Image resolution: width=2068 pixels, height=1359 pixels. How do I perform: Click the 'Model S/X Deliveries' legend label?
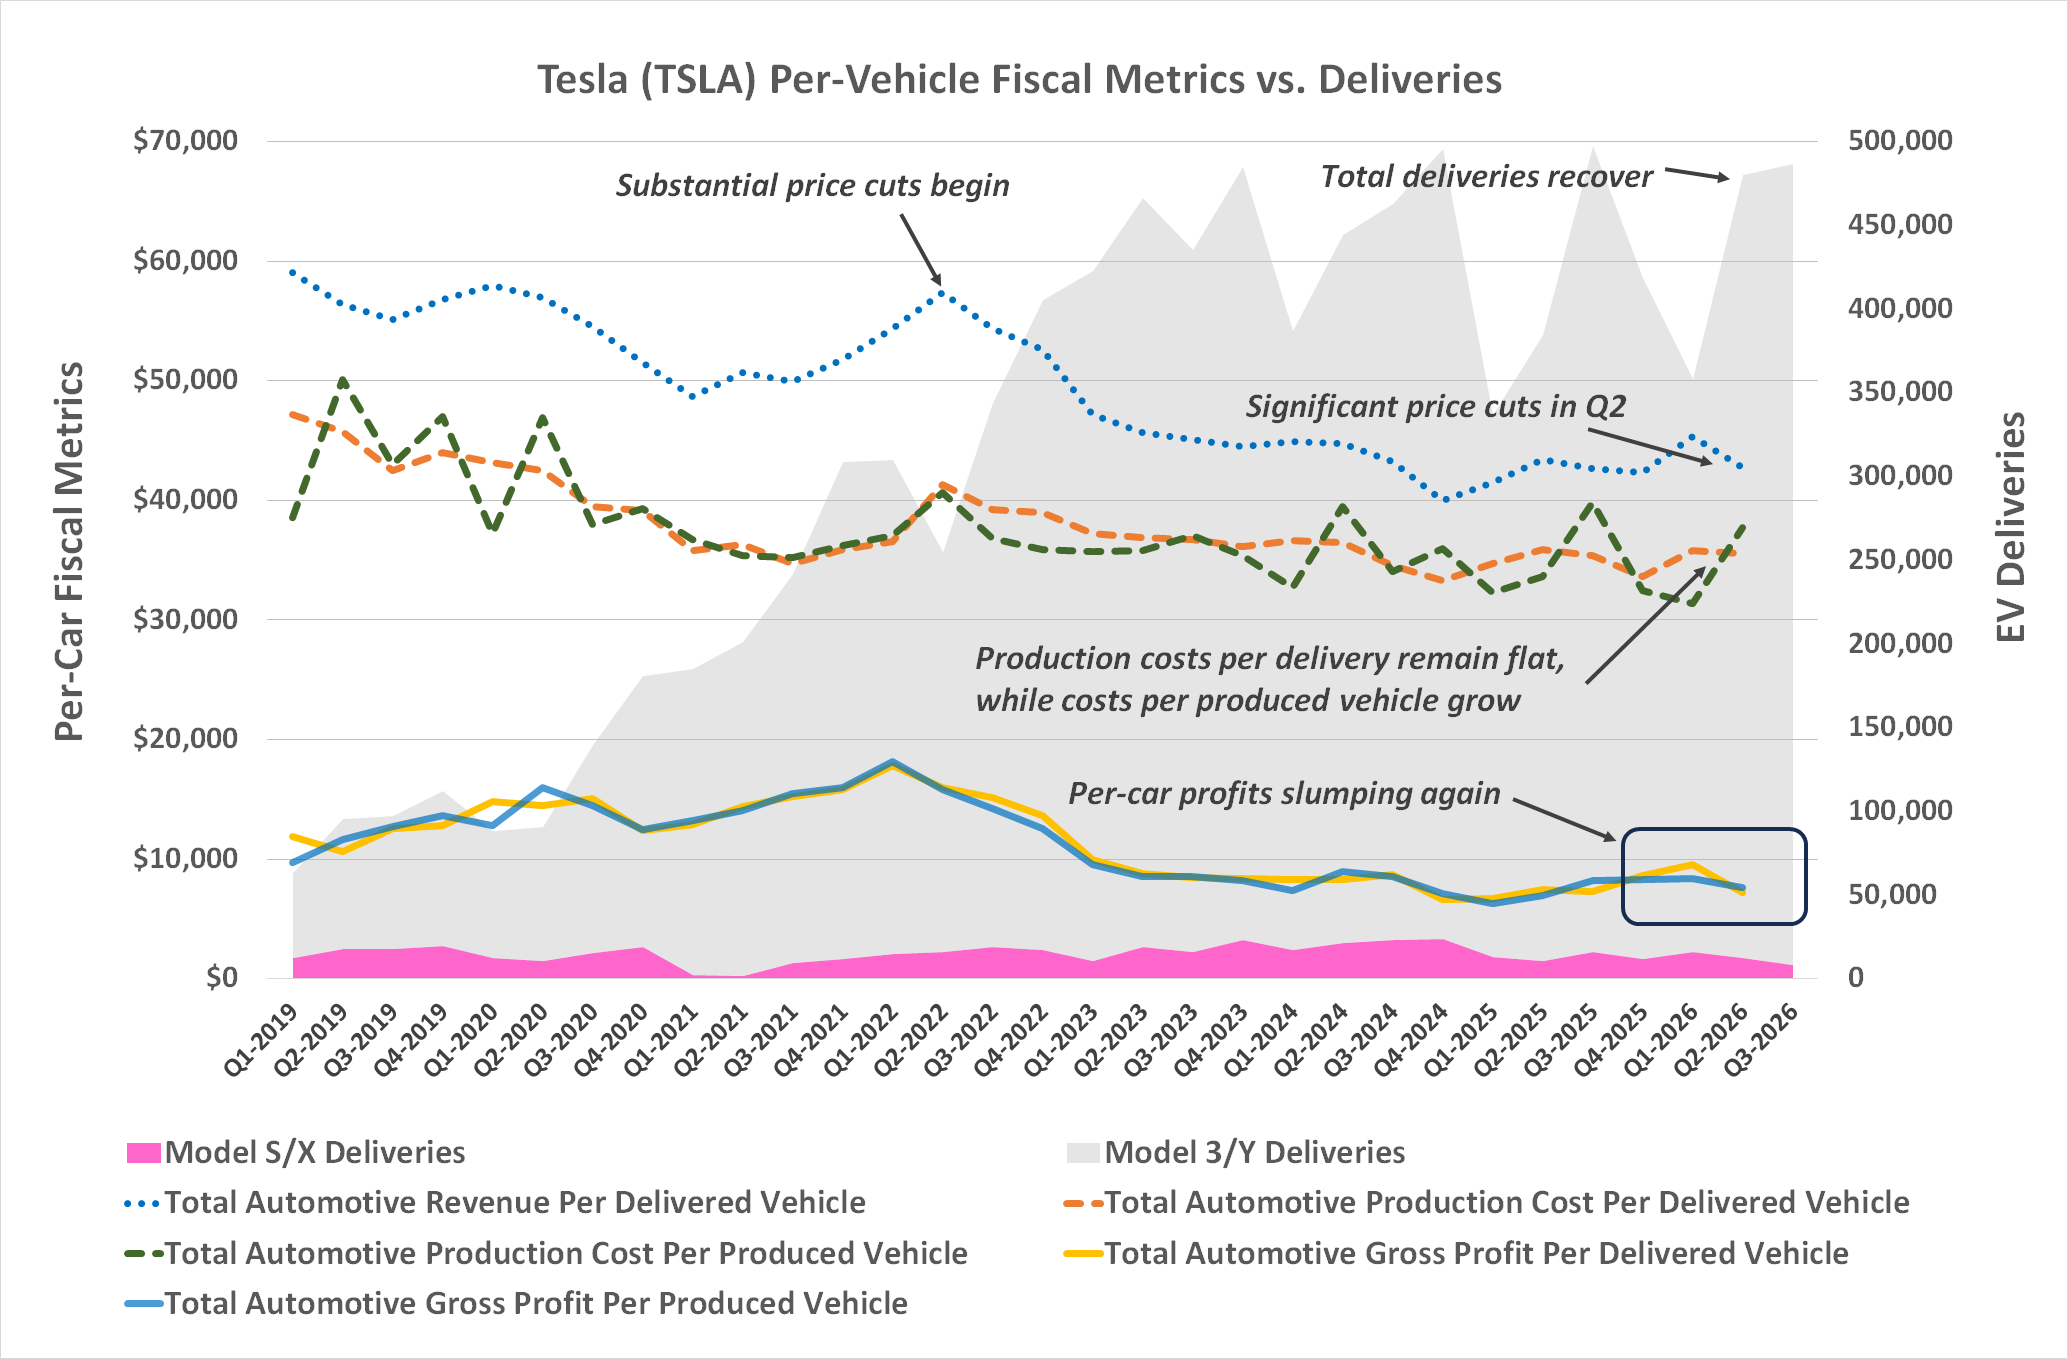[x=315, y=1153]
